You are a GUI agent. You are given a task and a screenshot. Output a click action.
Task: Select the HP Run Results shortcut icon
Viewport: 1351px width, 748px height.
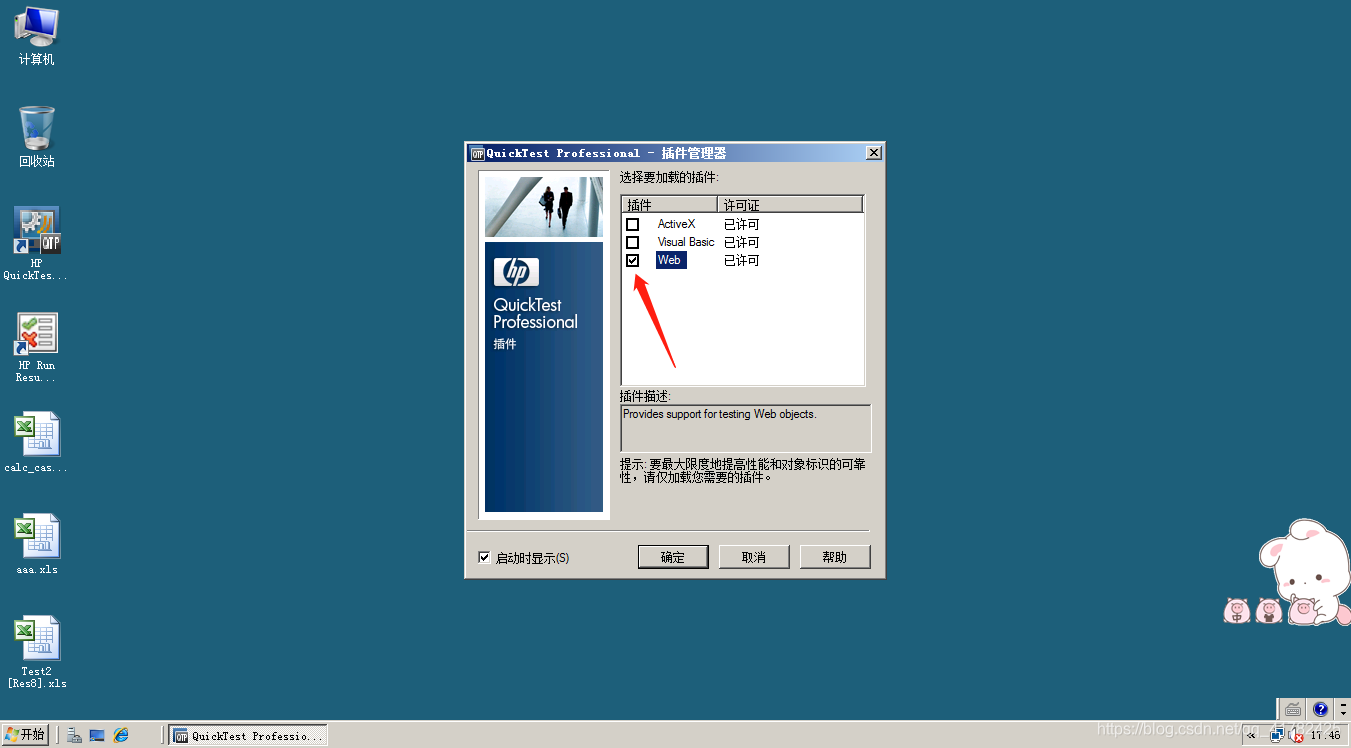click(37, 347)
